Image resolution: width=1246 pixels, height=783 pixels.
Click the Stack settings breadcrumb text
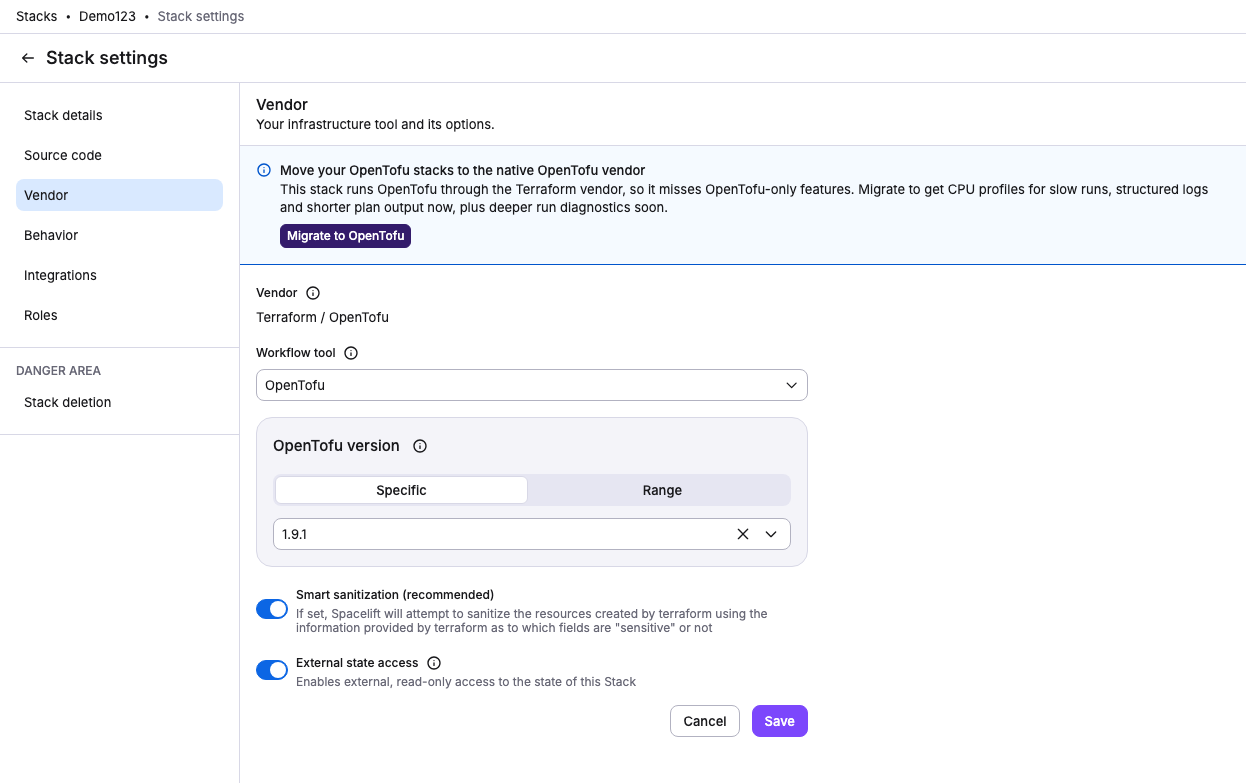[x=201, y=16]
